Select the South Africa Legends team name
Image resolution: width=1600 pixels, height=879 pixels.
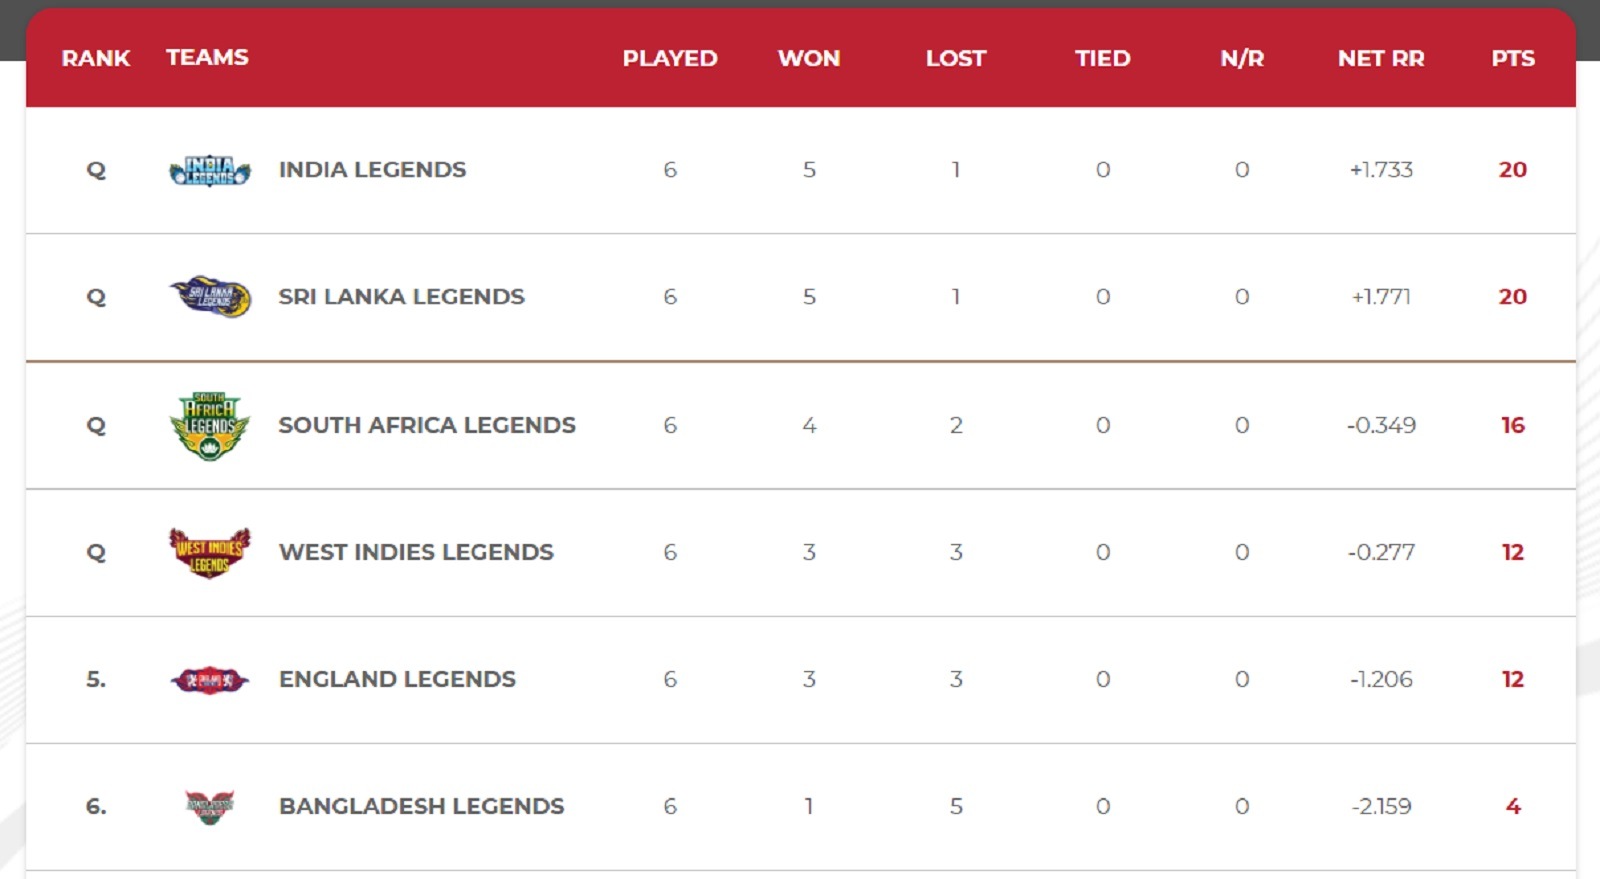(x=427, y=425)
